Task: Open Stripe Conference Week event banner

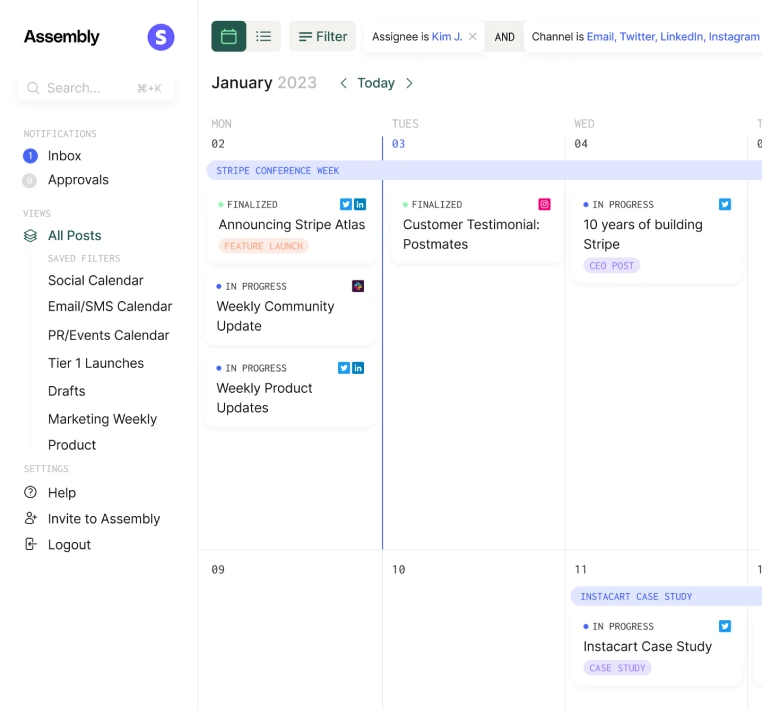Action: 484,171
